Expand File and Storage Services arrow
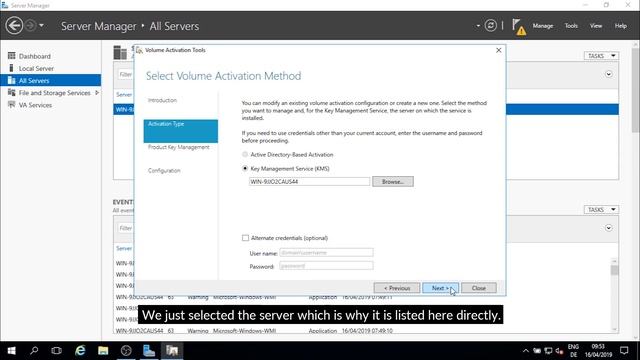640x360 pixels. [97, 93]
